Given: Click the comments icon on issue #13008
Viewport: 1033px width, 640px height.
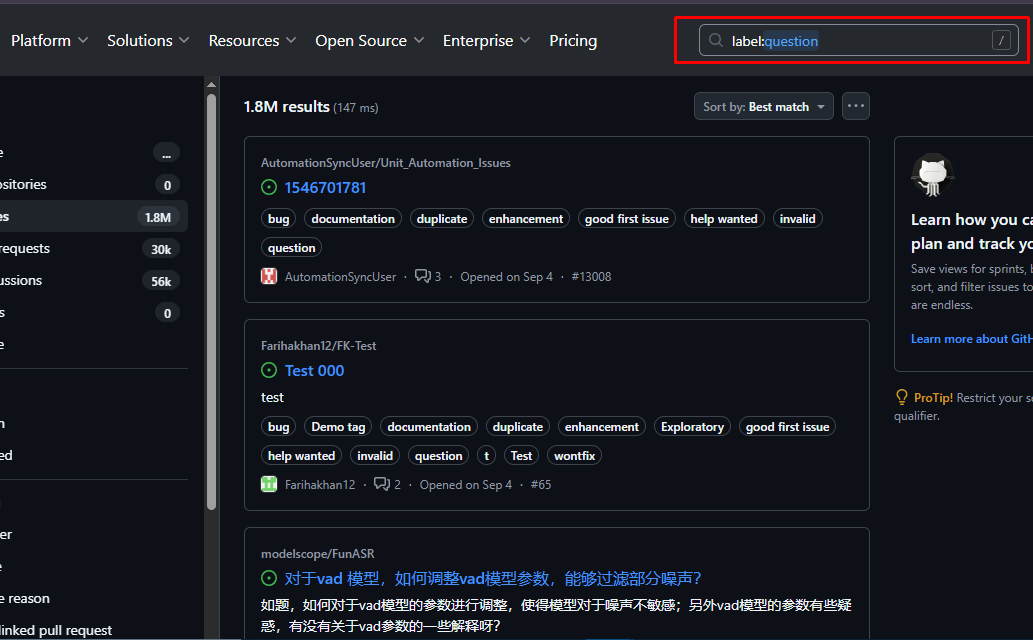Looking at the screenshot, I should [422, 276].
